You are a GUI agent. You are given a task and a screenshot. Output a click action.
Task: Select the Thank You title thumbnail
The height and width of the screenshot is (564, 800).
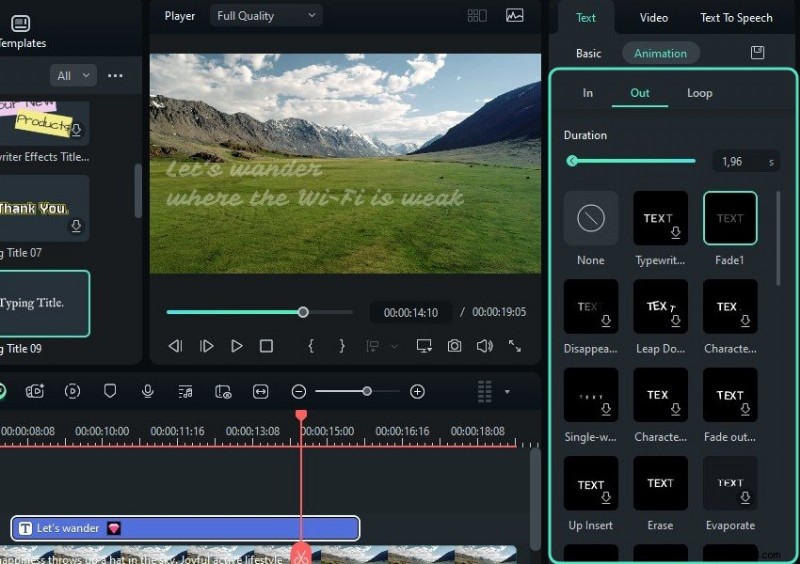[x=44, y=208]
